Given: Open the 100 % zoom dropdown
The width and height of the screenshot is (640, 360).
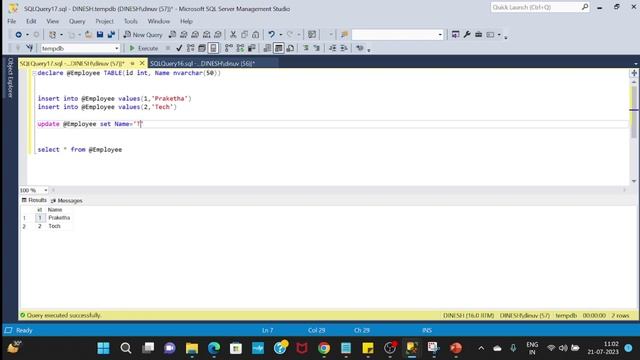Looking at the screenshot, I should (45, 190).
